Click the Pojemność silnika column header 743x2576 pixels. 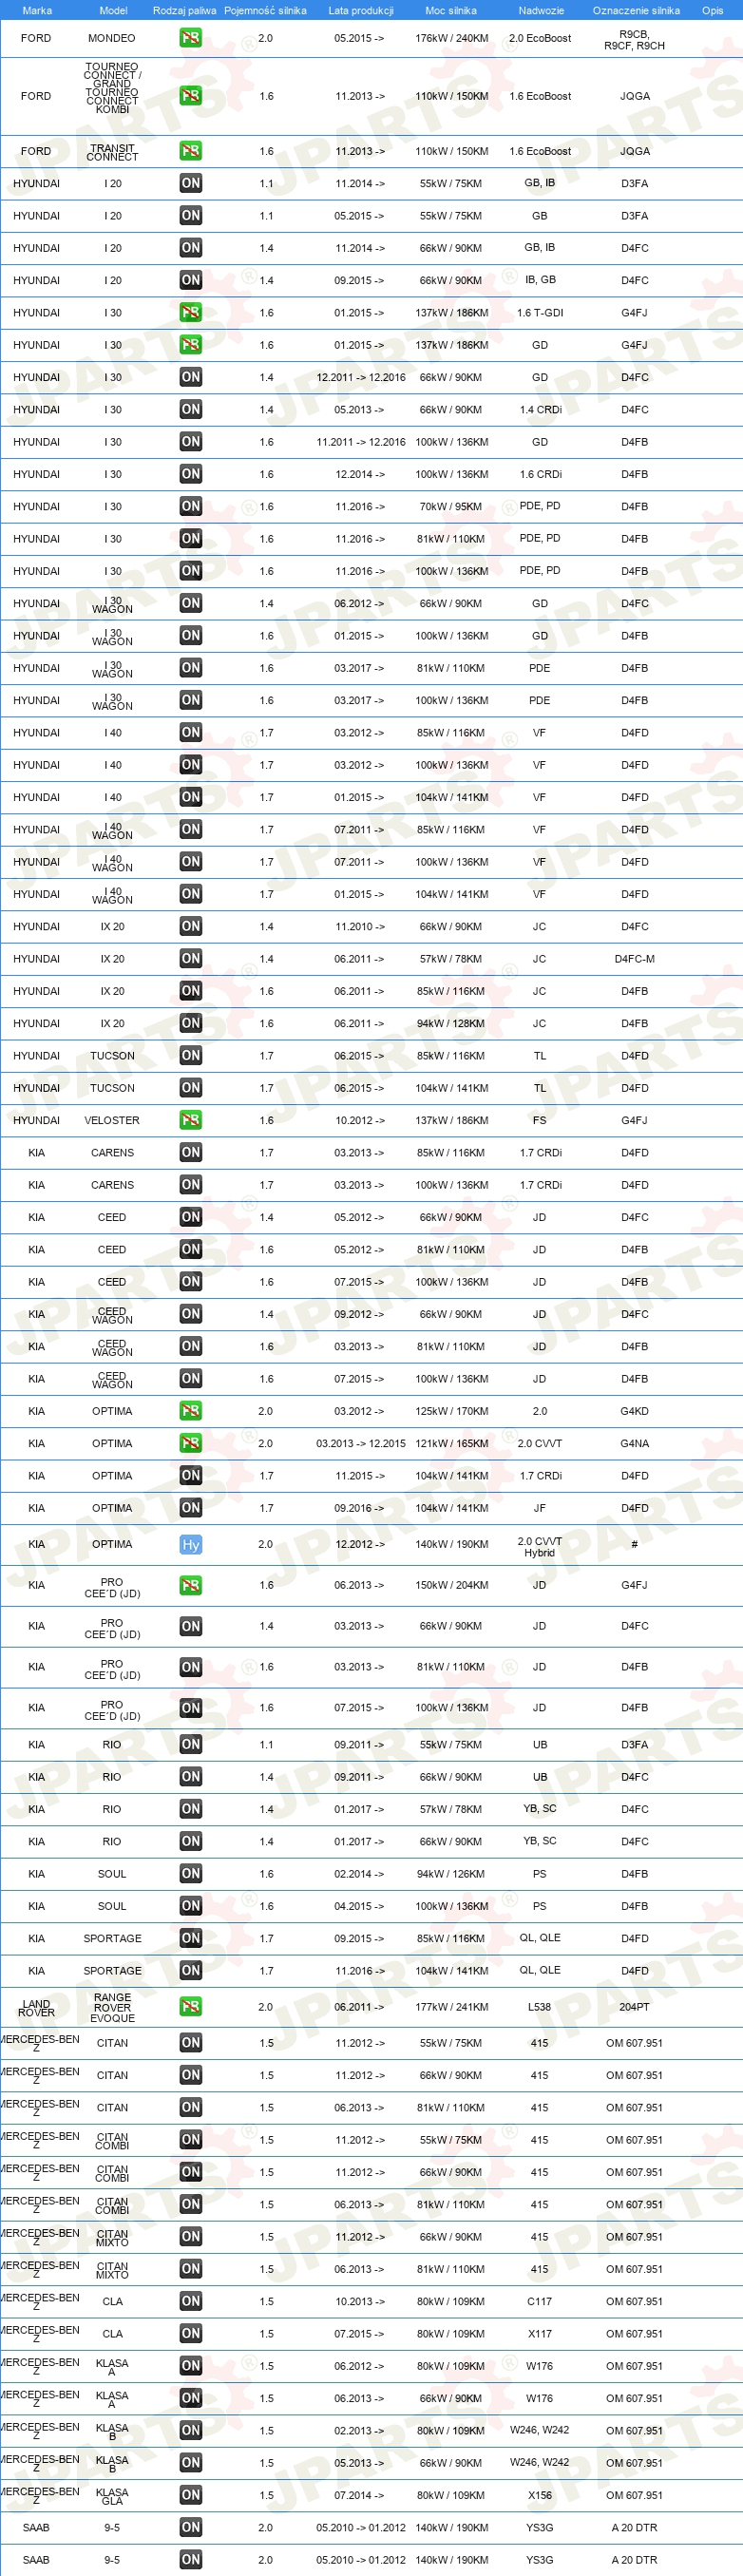265,10
